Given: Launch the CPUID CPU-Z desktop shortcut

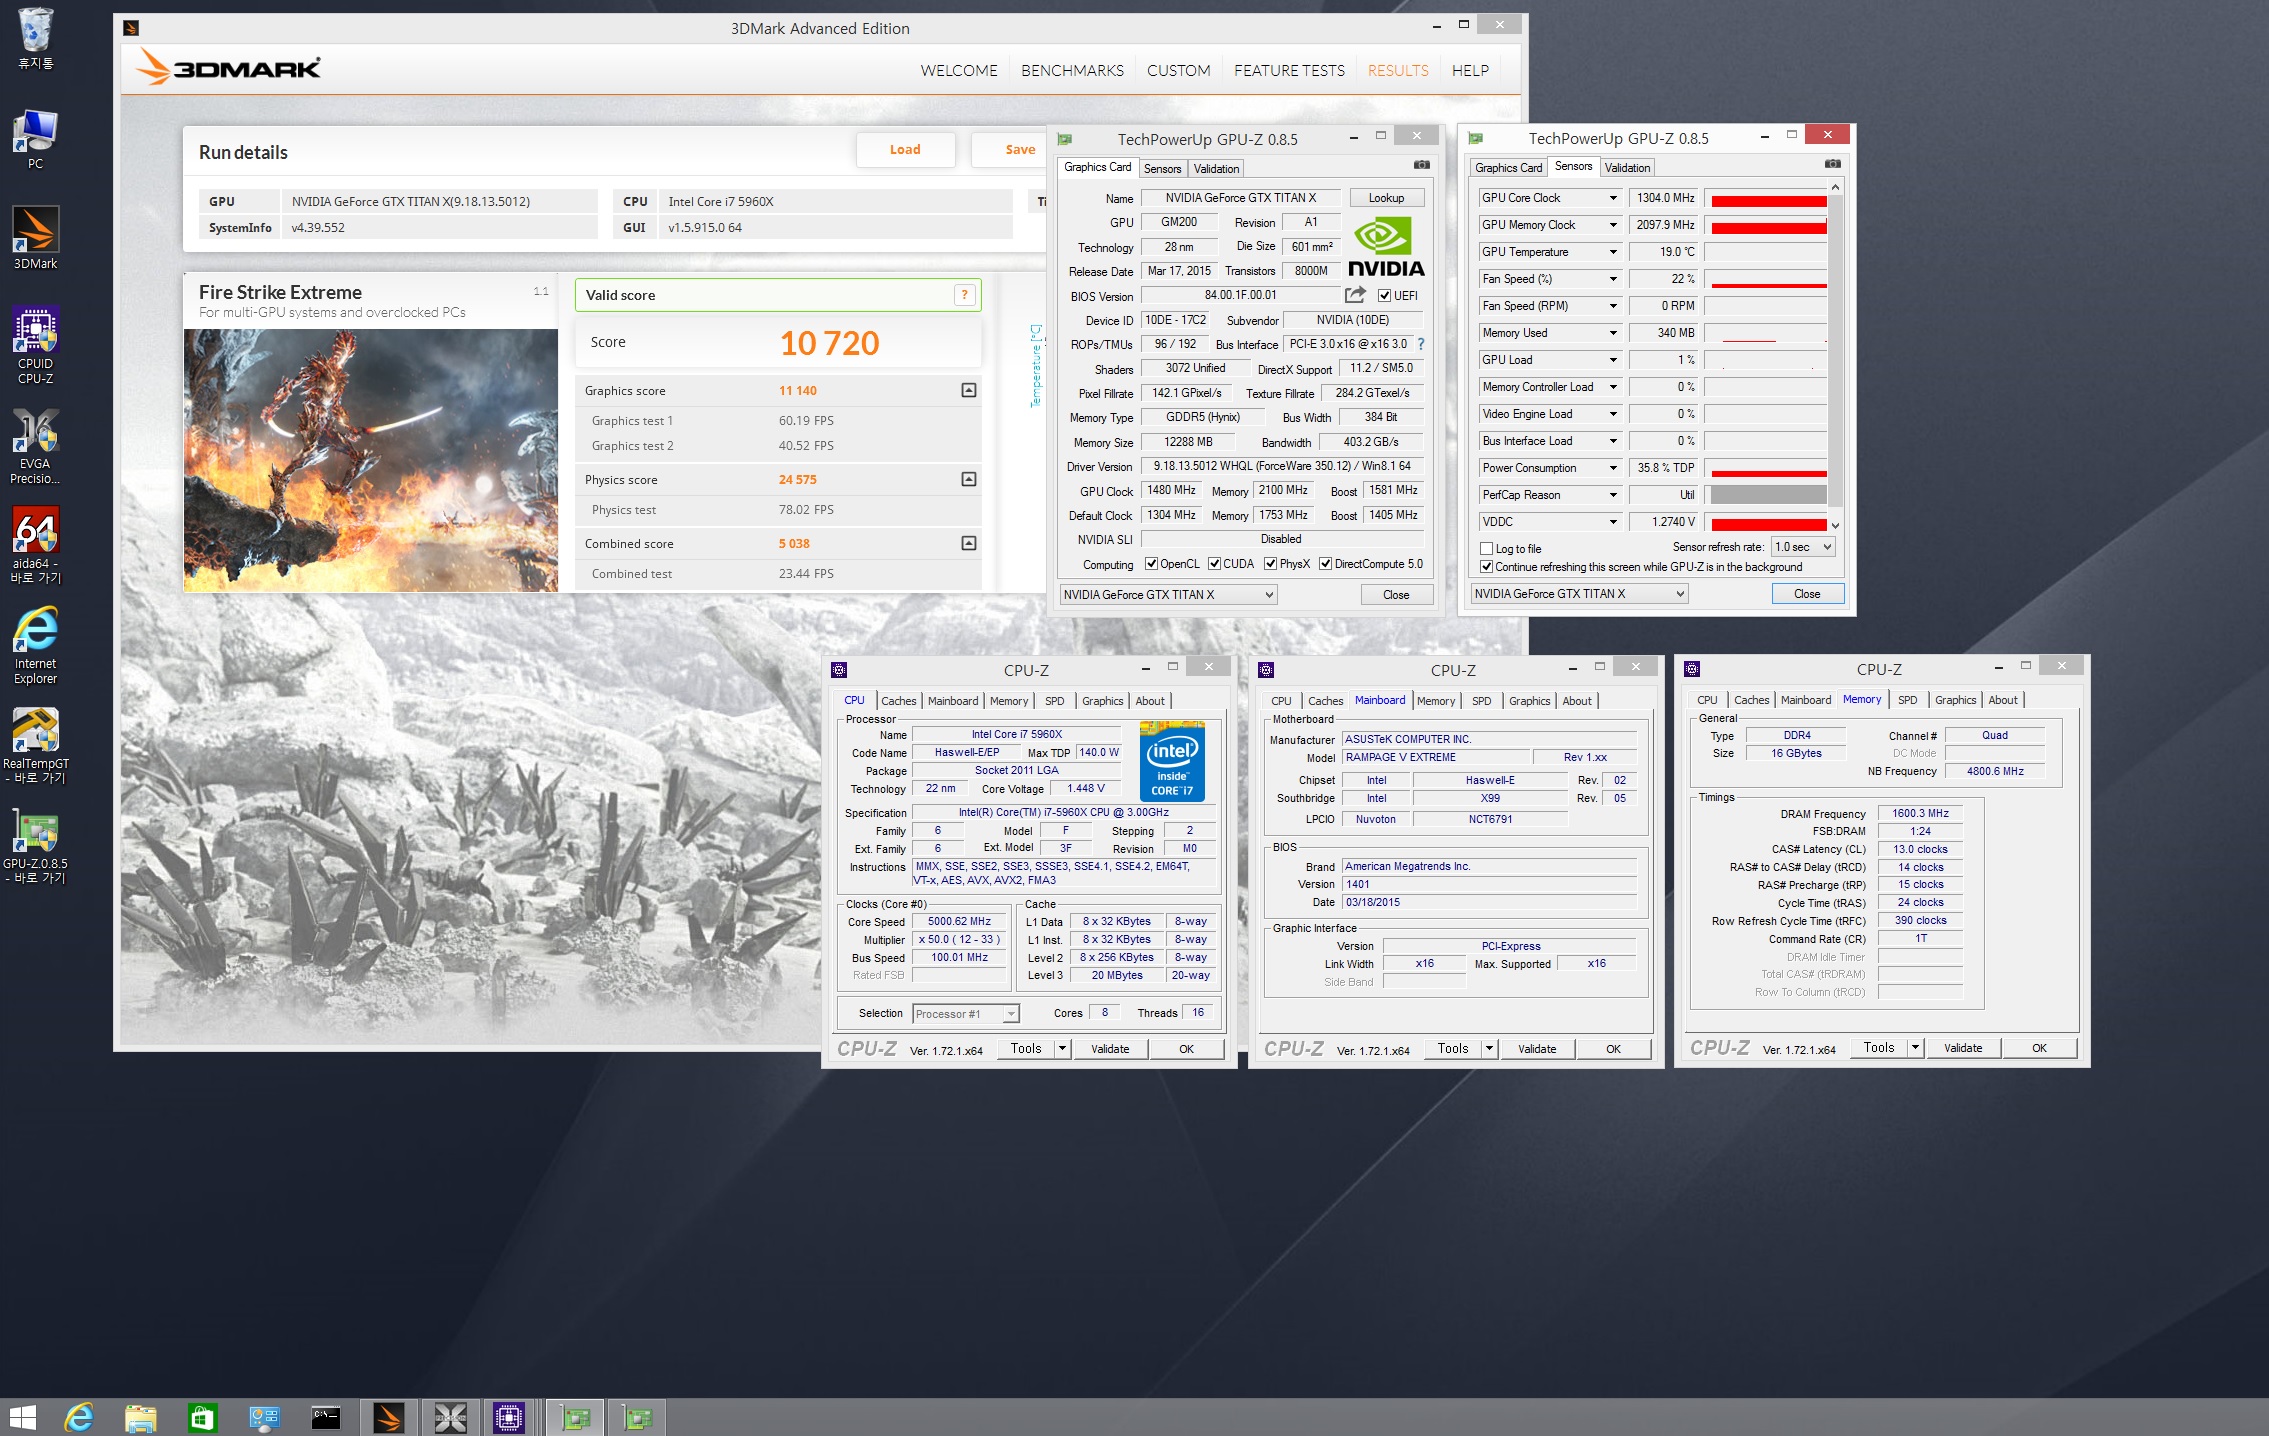Looking at the screenshot, I should point(35,345).
